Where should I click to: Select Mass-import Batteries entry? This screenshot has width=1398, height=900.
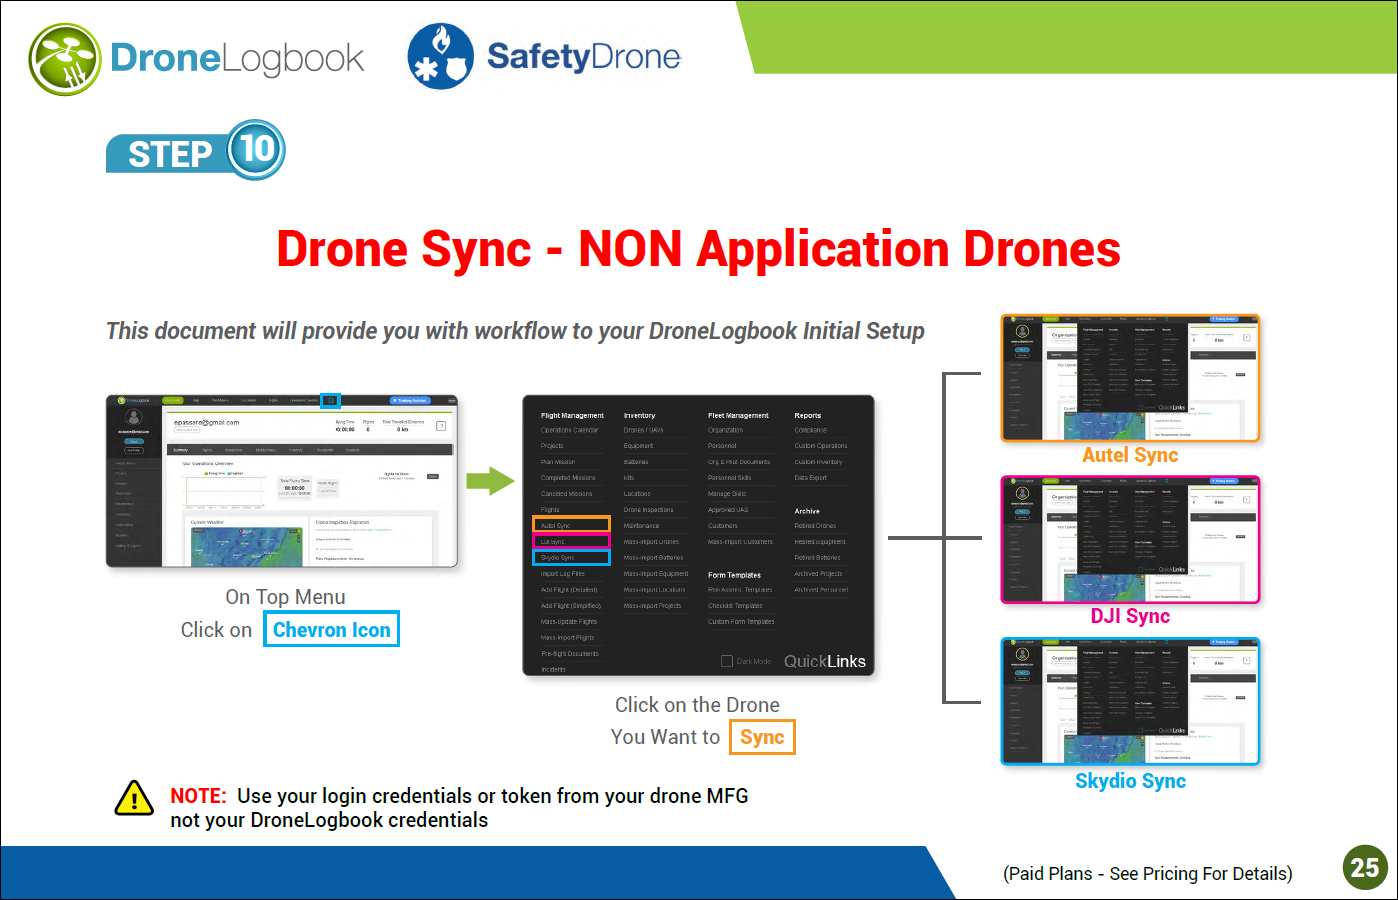(x=653, y=558)
